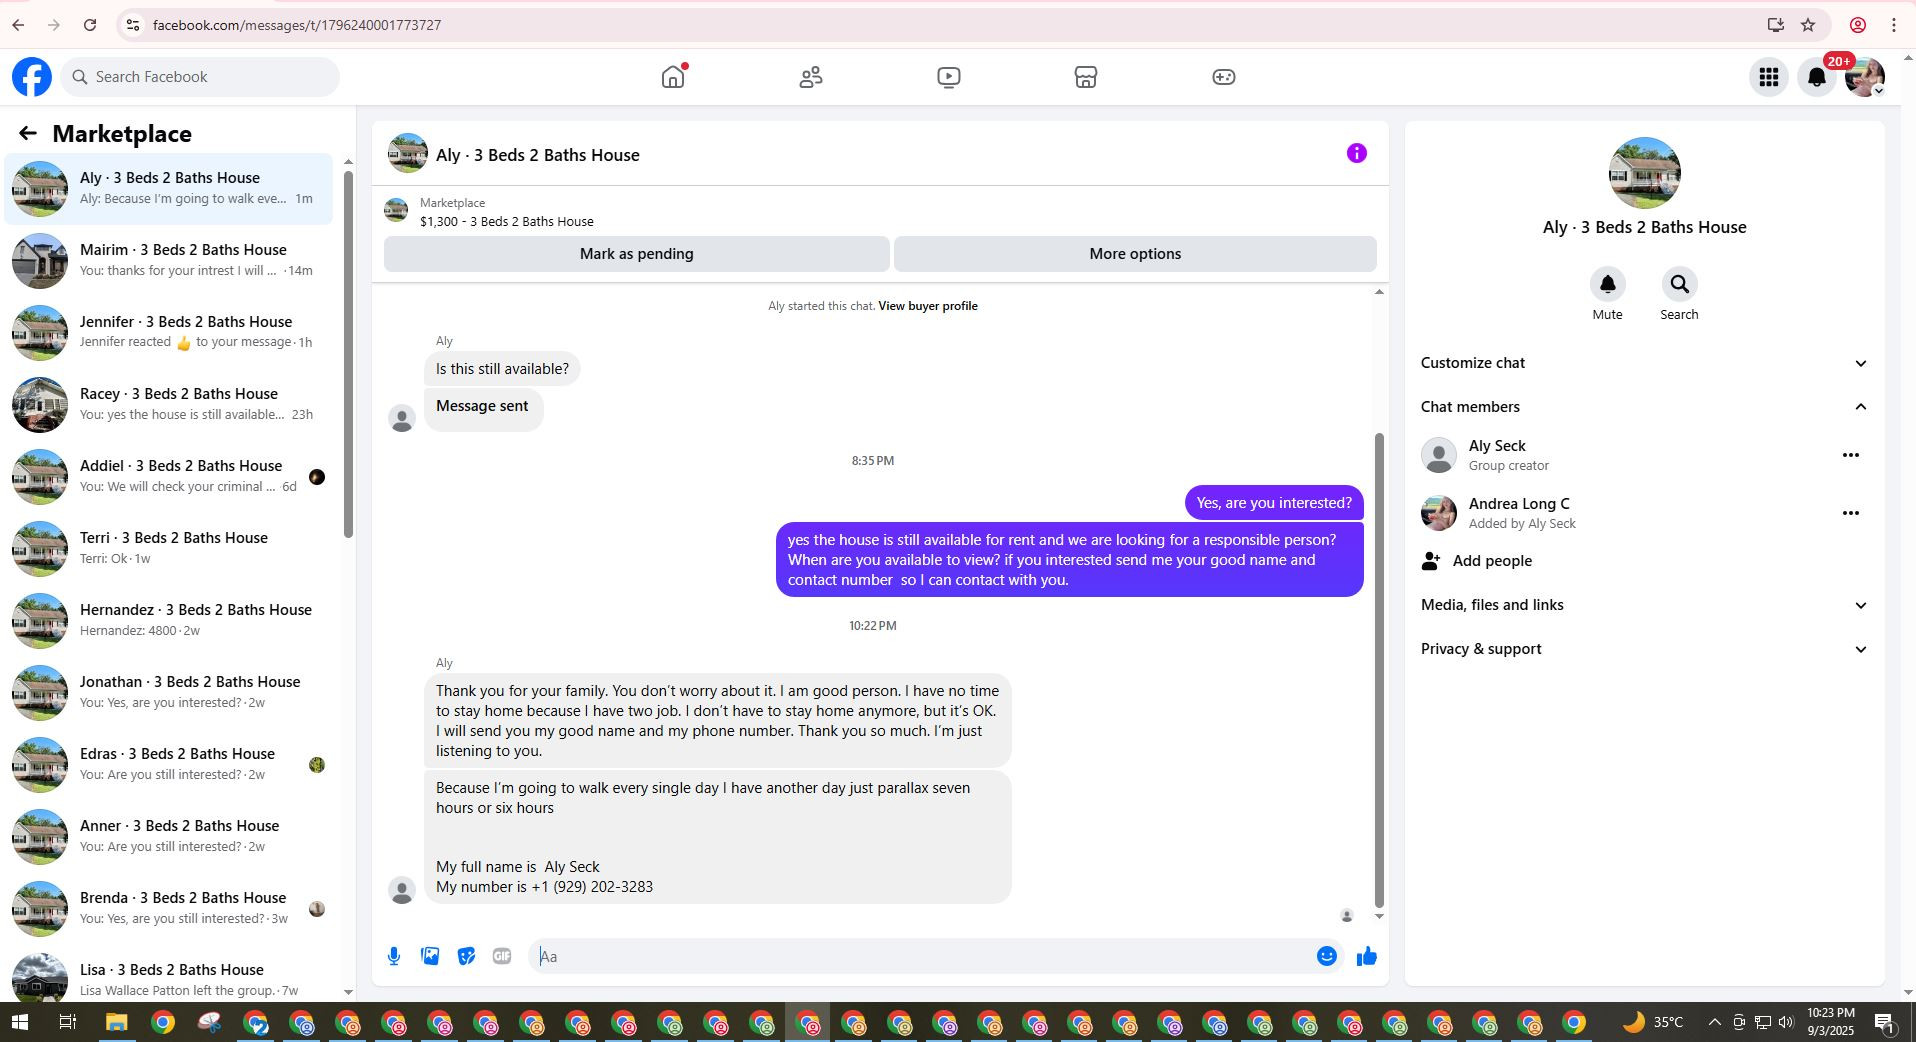
Task: Click the More options button
Action: 1135,254
